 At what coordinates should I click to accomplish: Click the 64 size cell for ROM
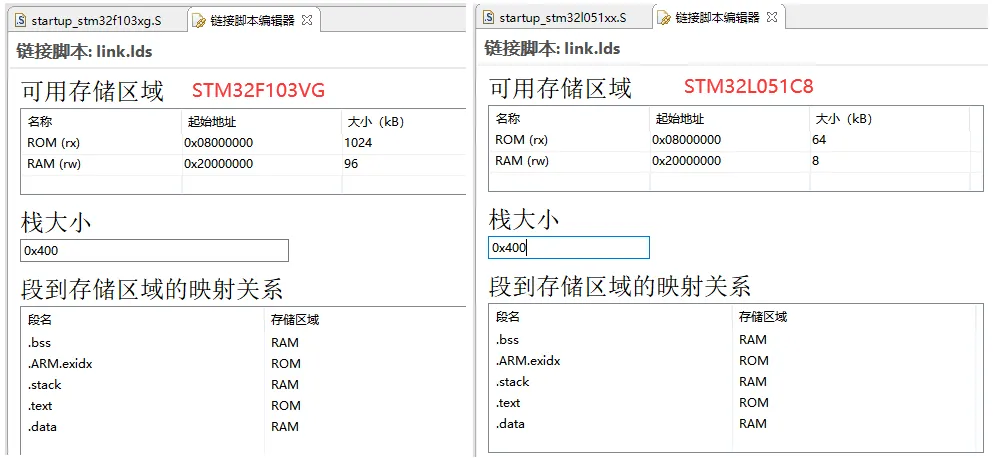coord(819,140)
